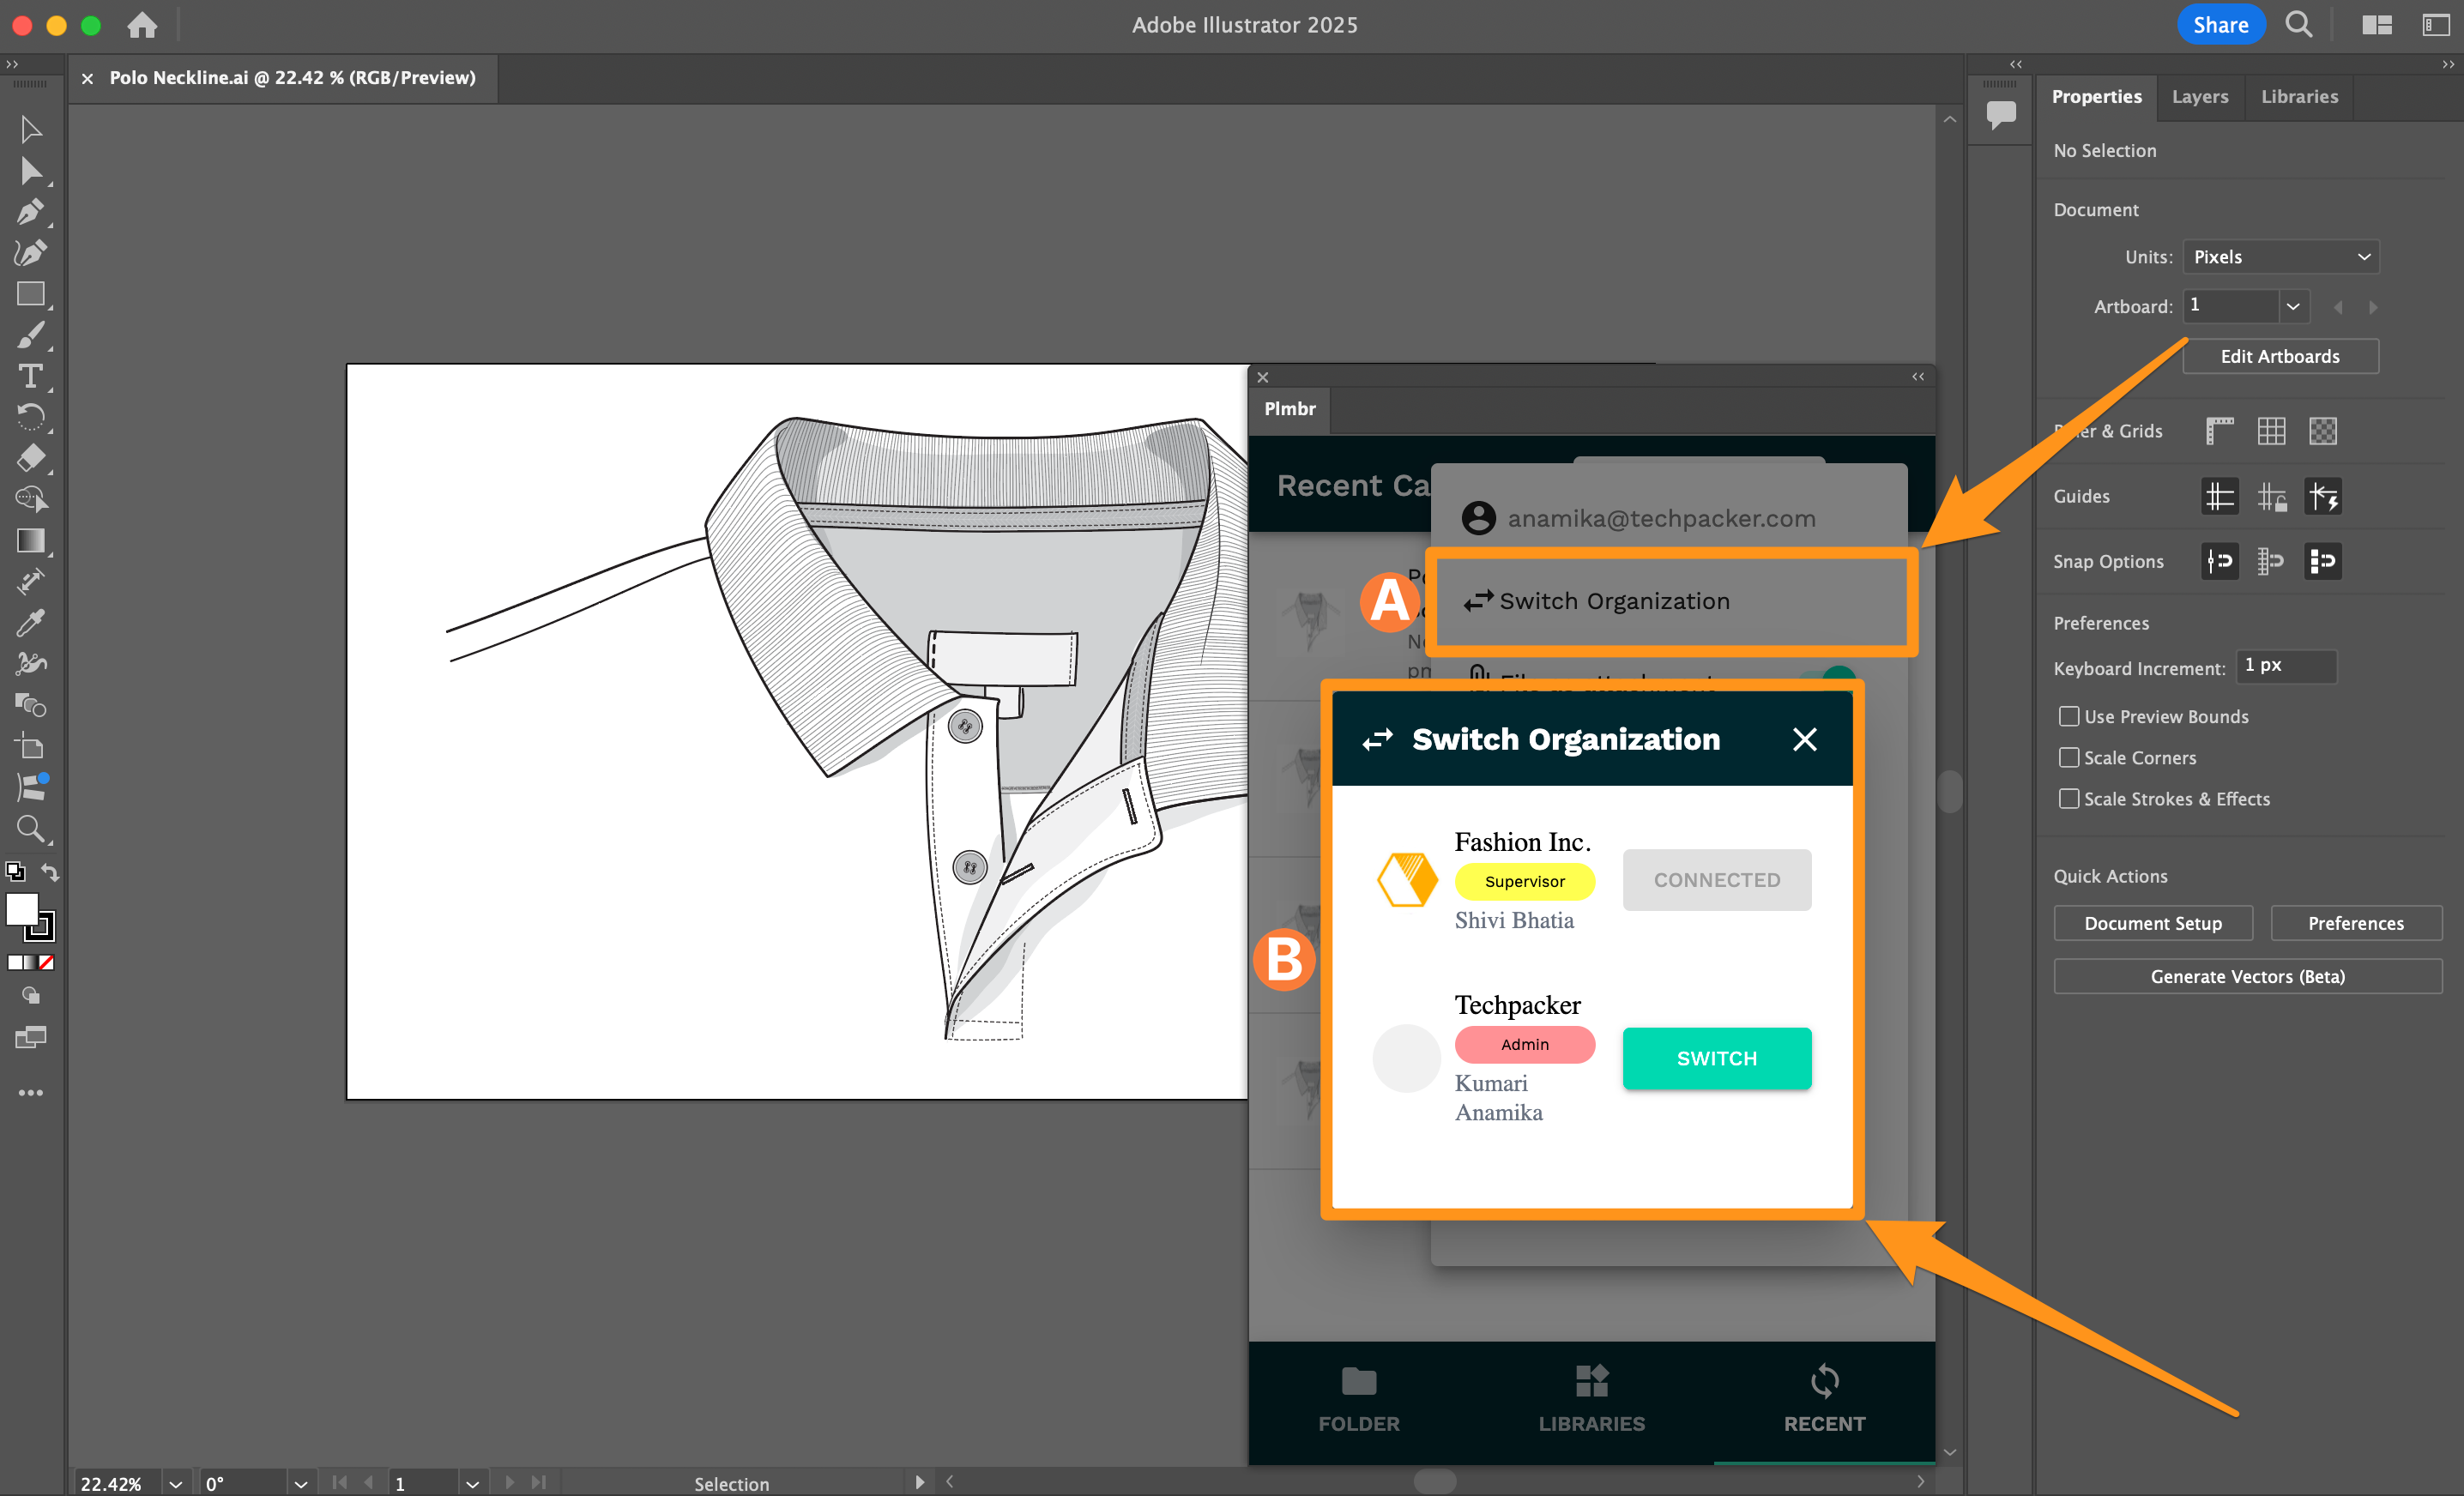Viewport: 2464px width, 1496px height.
Task: Select the Selection arrow tool
Action: (x=31, y=129)
